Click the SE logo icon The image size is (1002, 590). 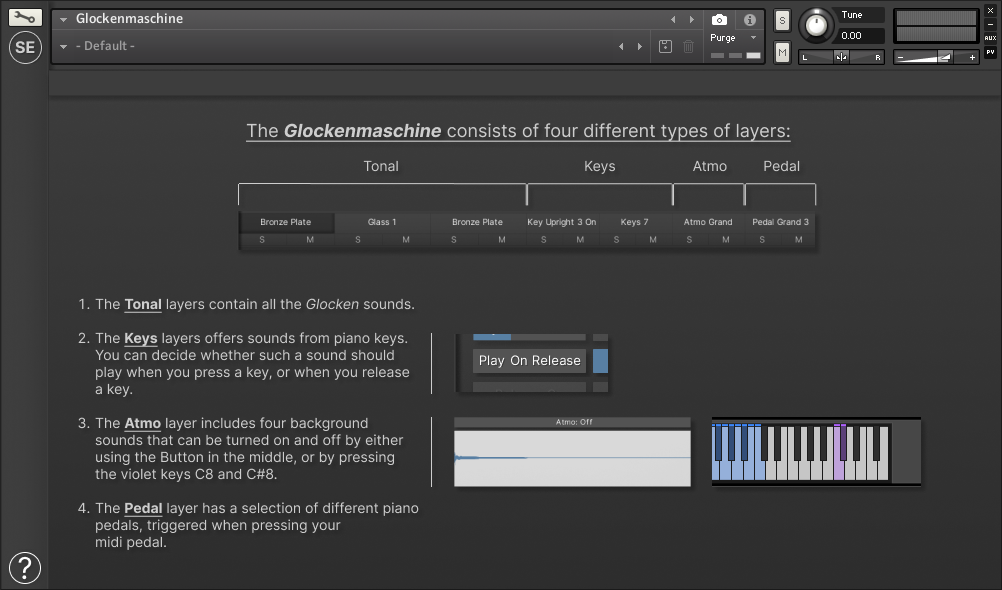25,47
